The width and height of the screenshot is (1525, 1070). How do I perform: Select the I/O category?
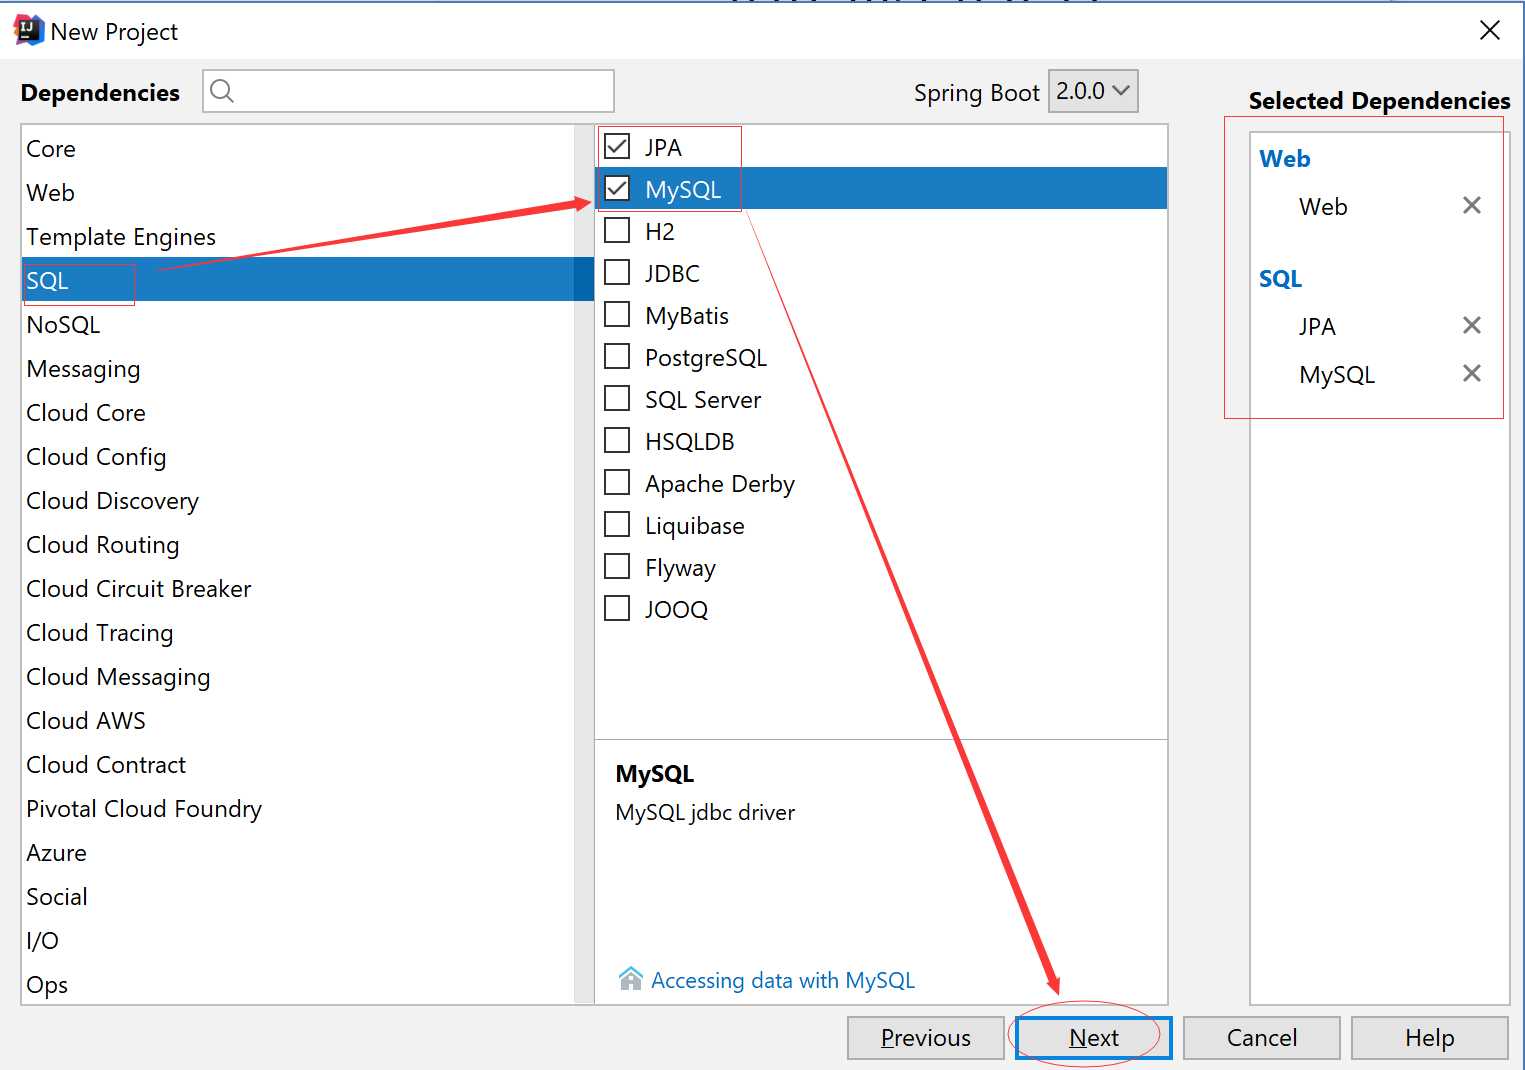tap(298, 941)
